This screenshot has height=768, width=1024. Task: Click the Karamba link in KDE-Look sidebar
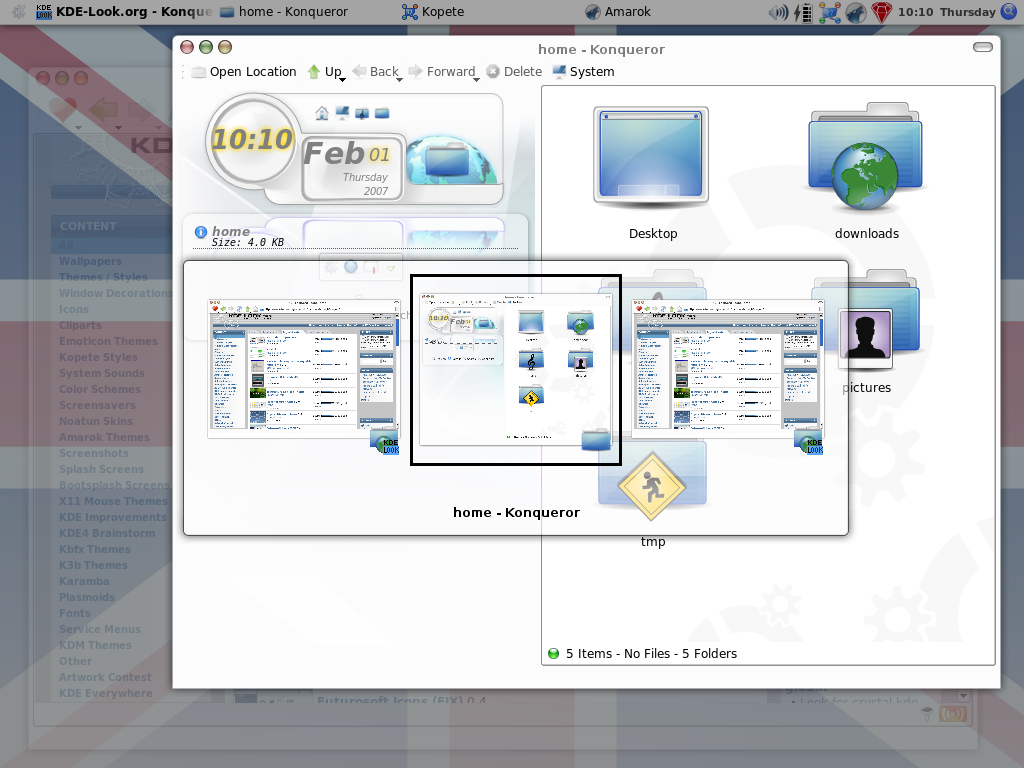pos(84,581)
